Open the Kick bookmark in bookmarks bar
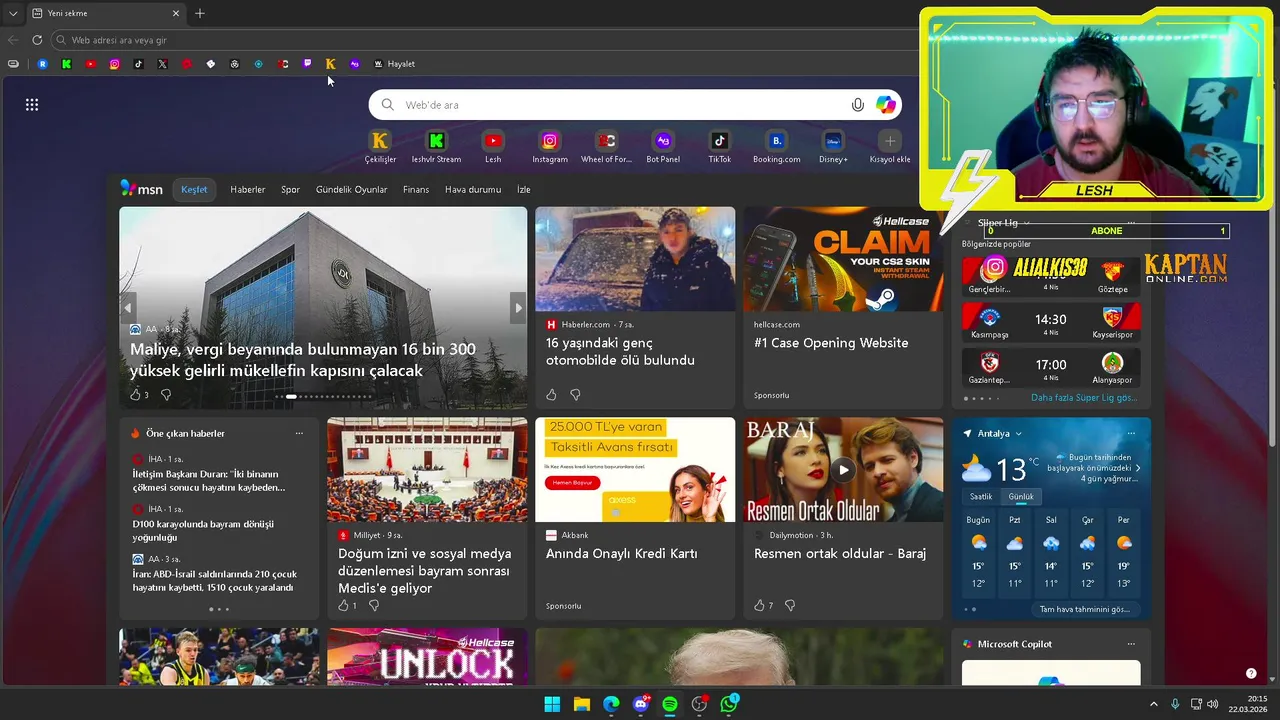The height and width of the screenshot is (720, 1280). point(66,64)
